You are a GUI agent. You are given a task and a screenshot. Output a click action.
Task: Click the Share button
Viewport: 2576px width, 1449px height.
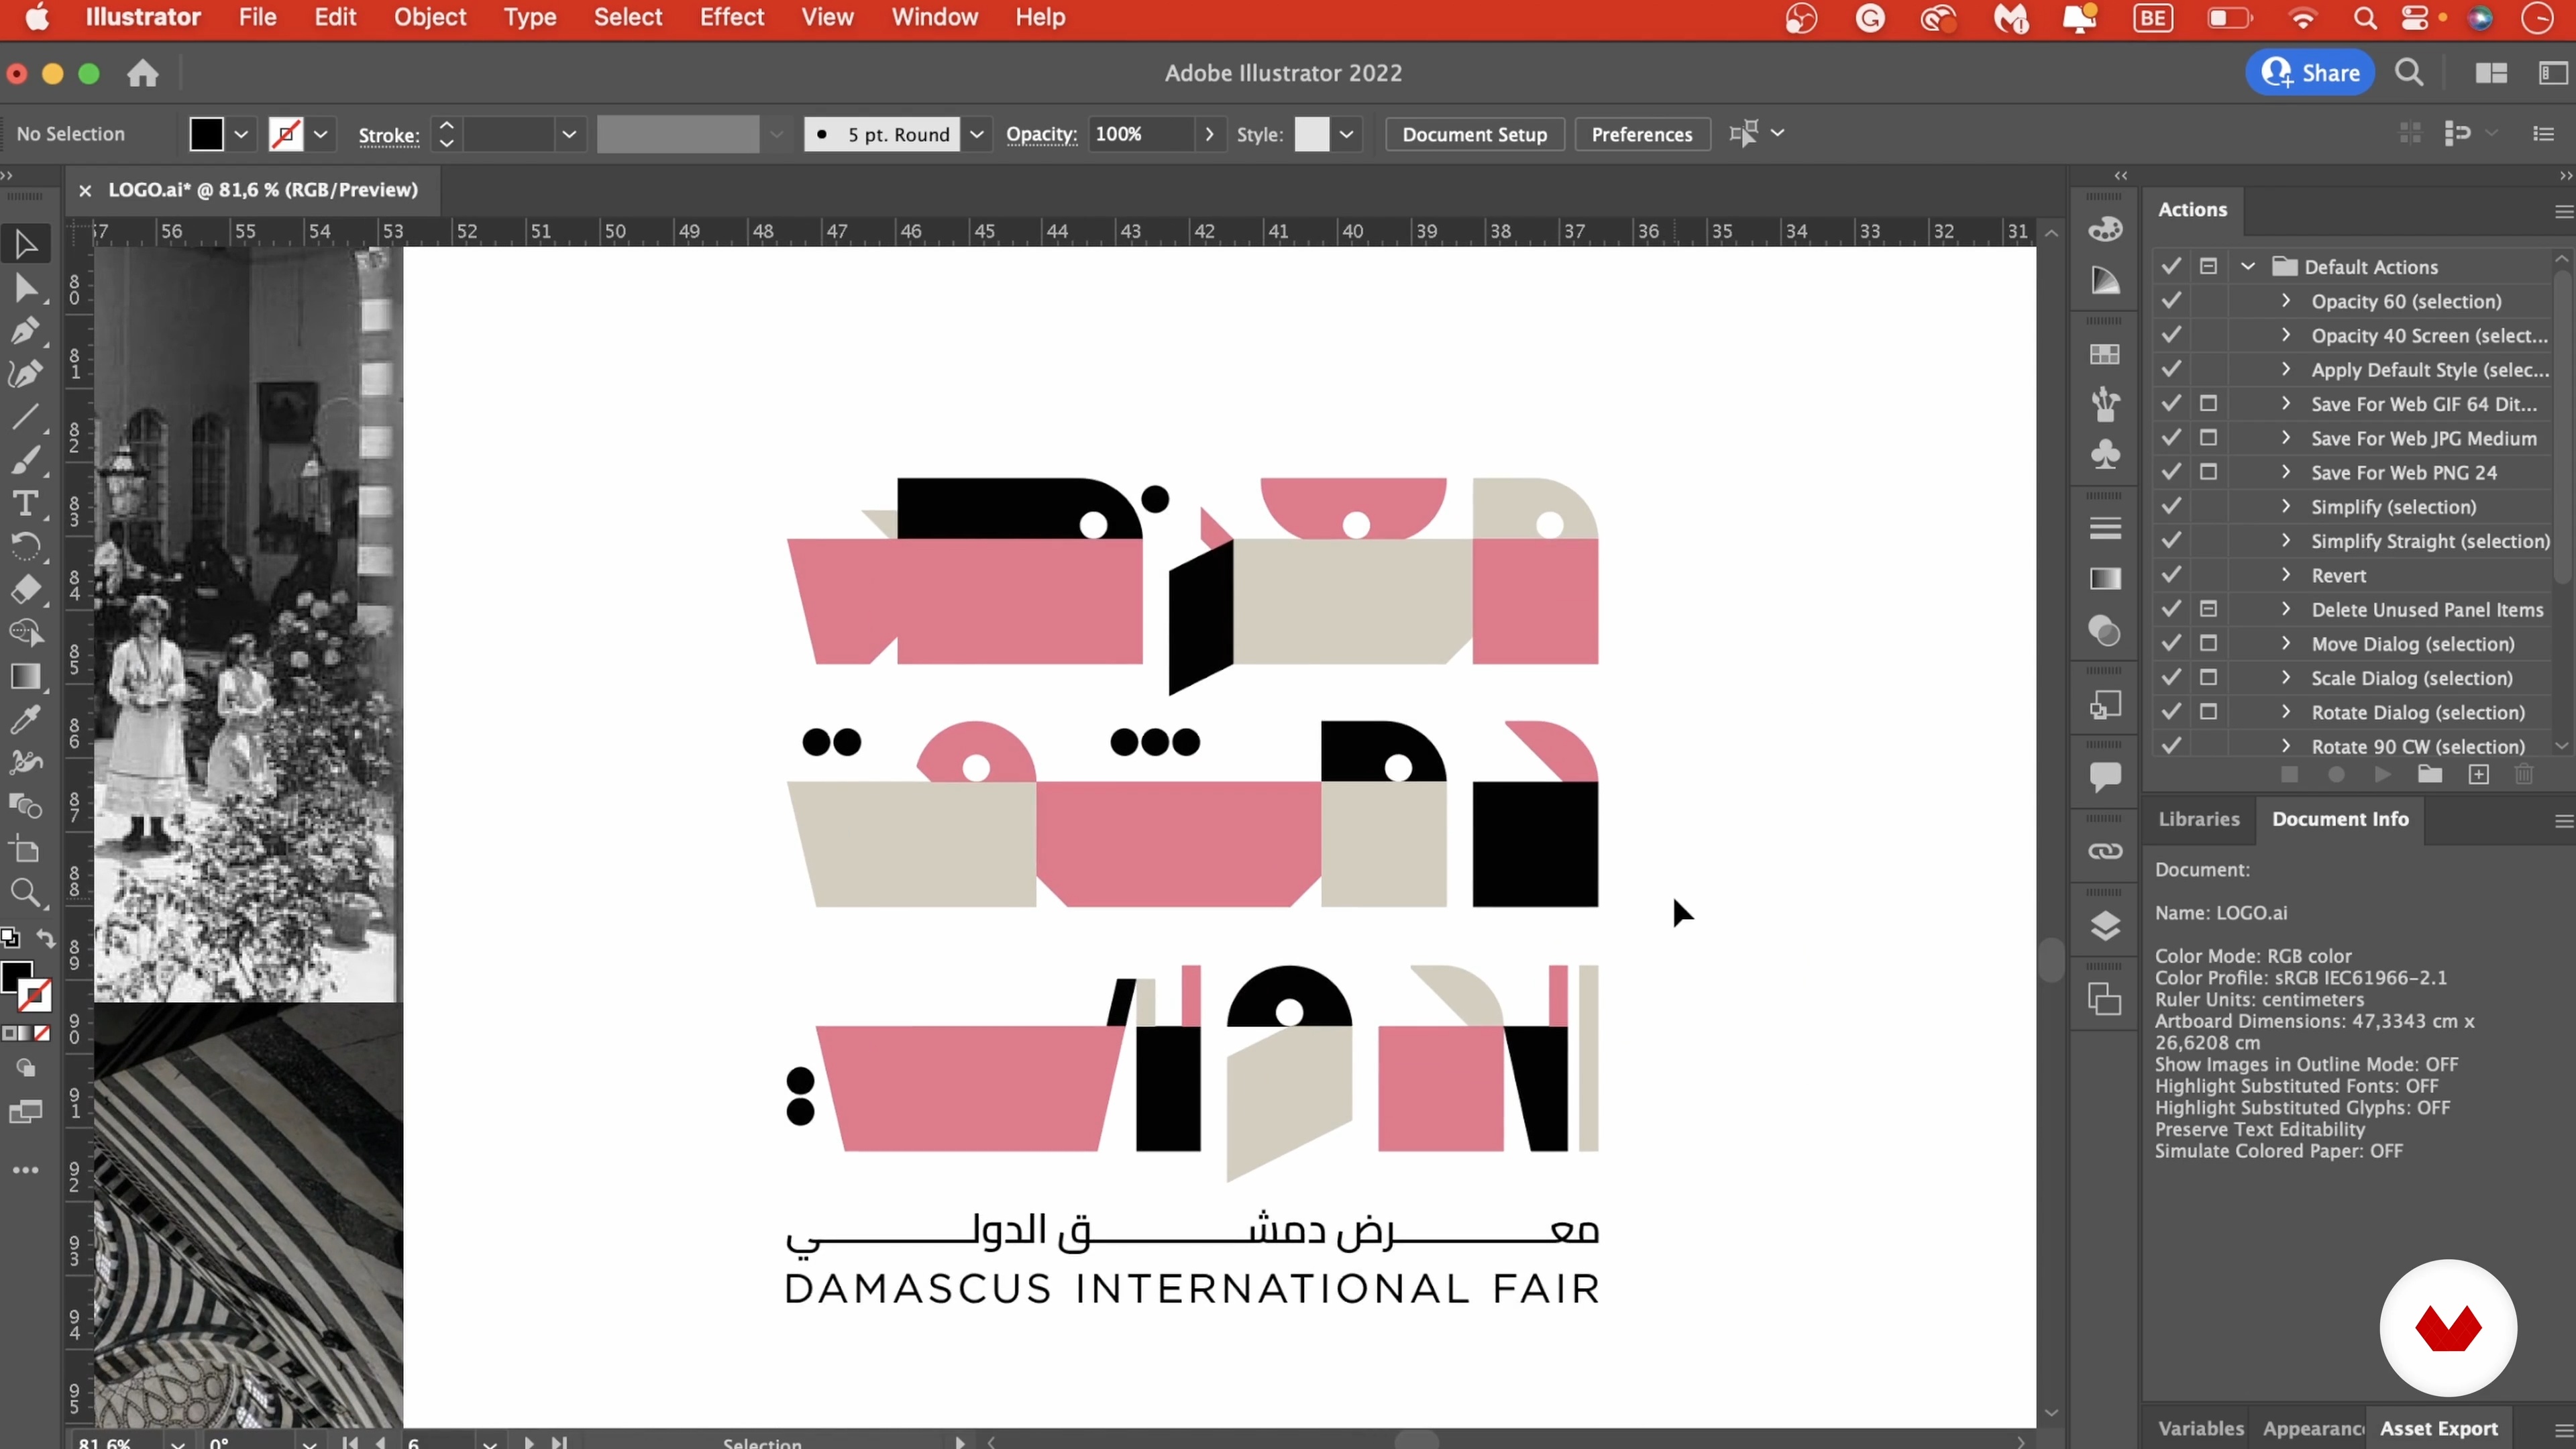tap(2310, 73)
